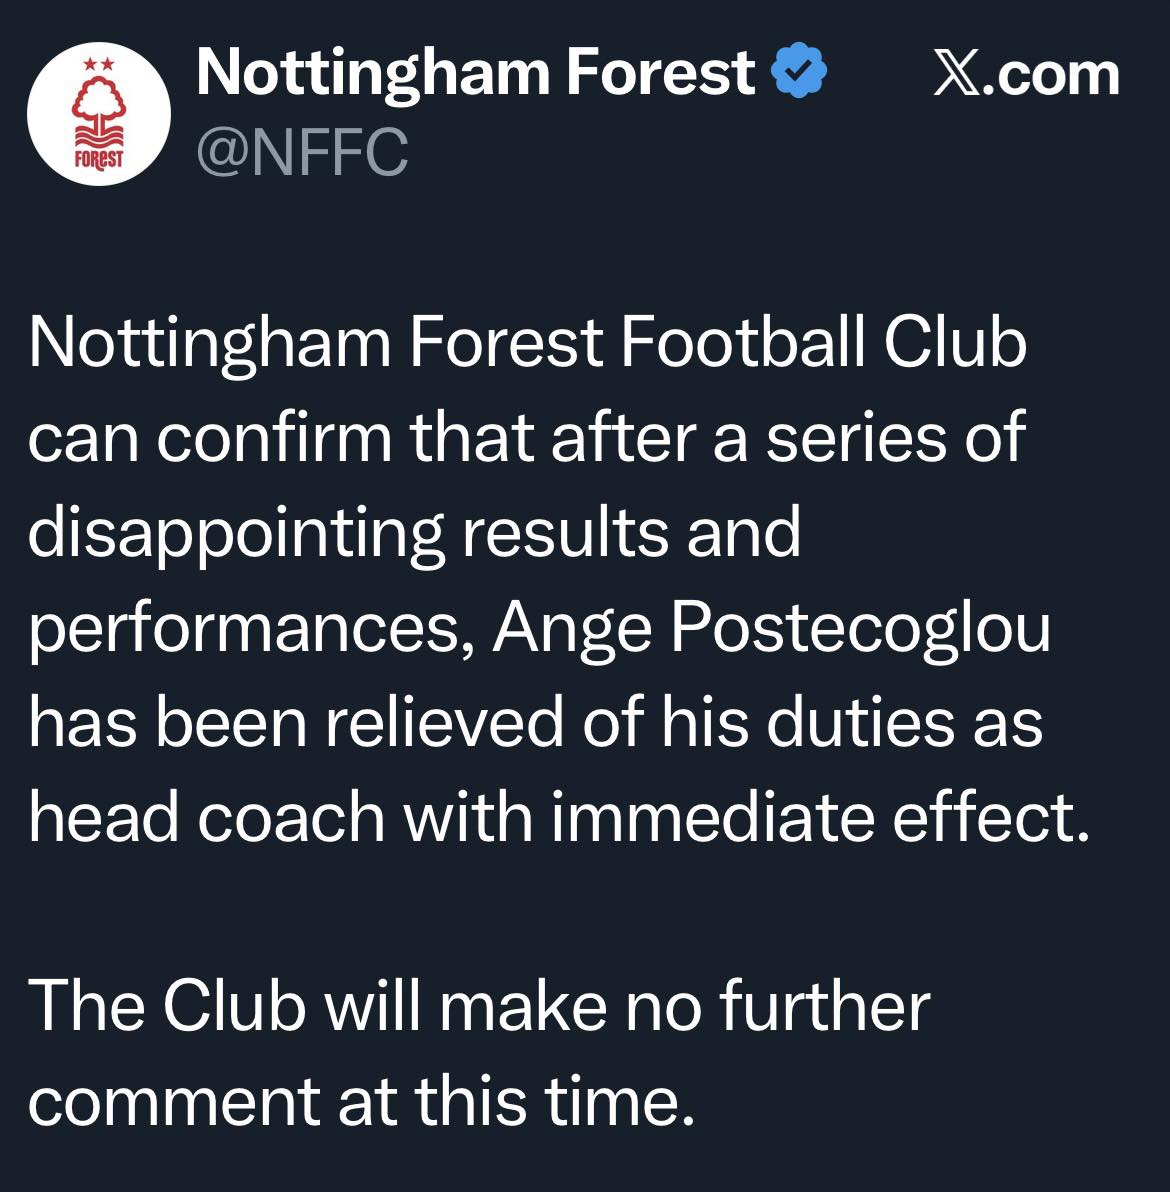Click the blue verified checkmark badge
The height and width of the screenshot is (1192, 1170).
tap(800, 73)
